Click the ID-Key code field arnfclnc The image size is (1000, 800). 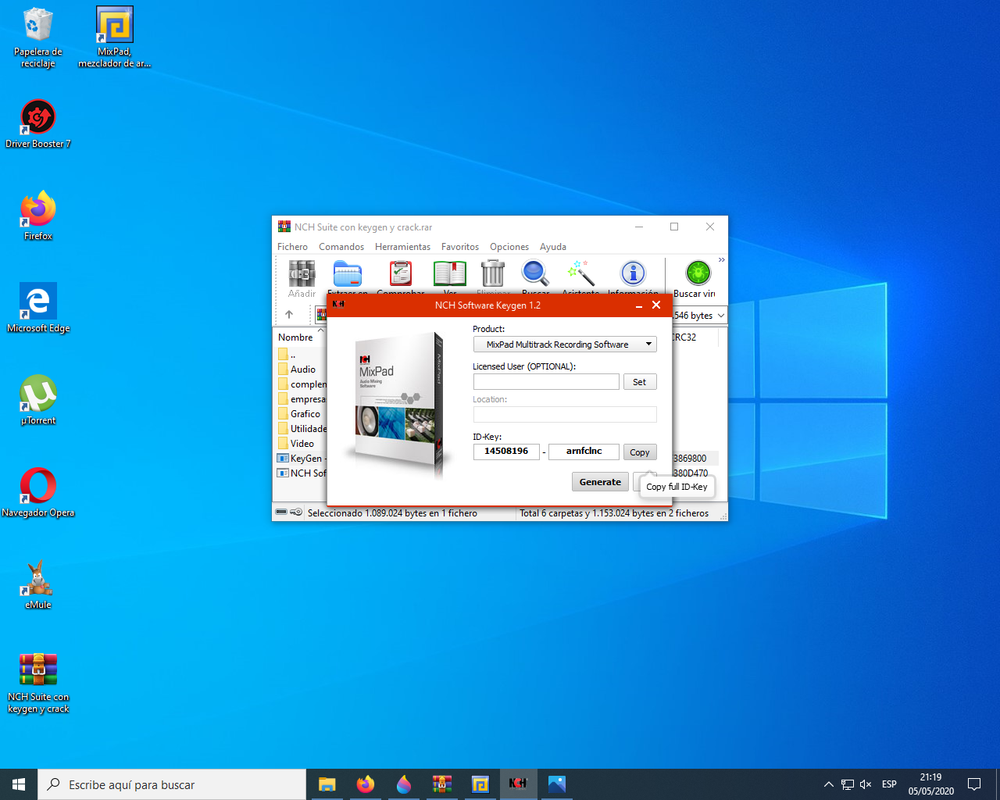pyautogui.click(x=584, y=451)
